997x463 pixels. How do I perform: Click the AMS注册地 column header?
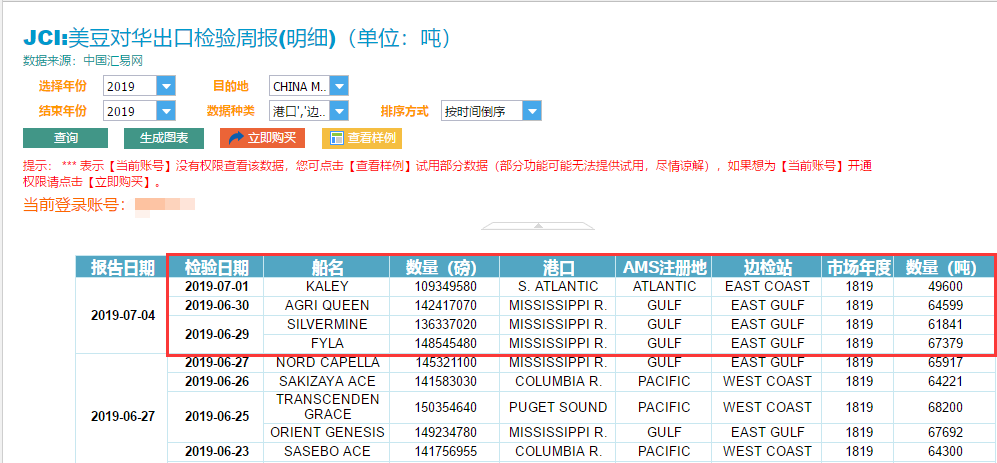point(664,267)
